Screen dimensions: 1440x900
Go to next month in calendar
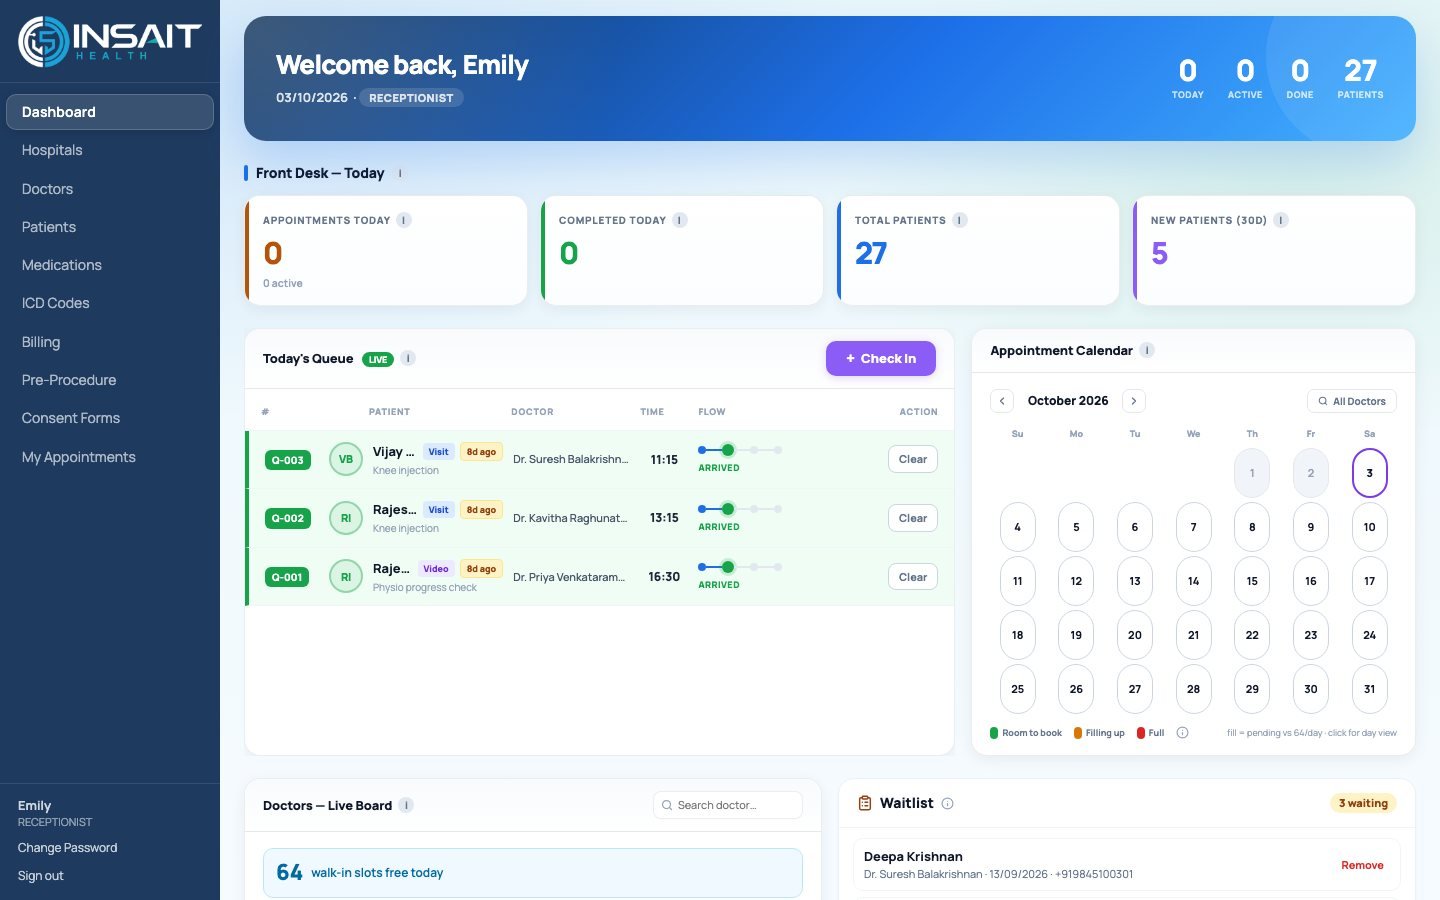coord(1133,401)
